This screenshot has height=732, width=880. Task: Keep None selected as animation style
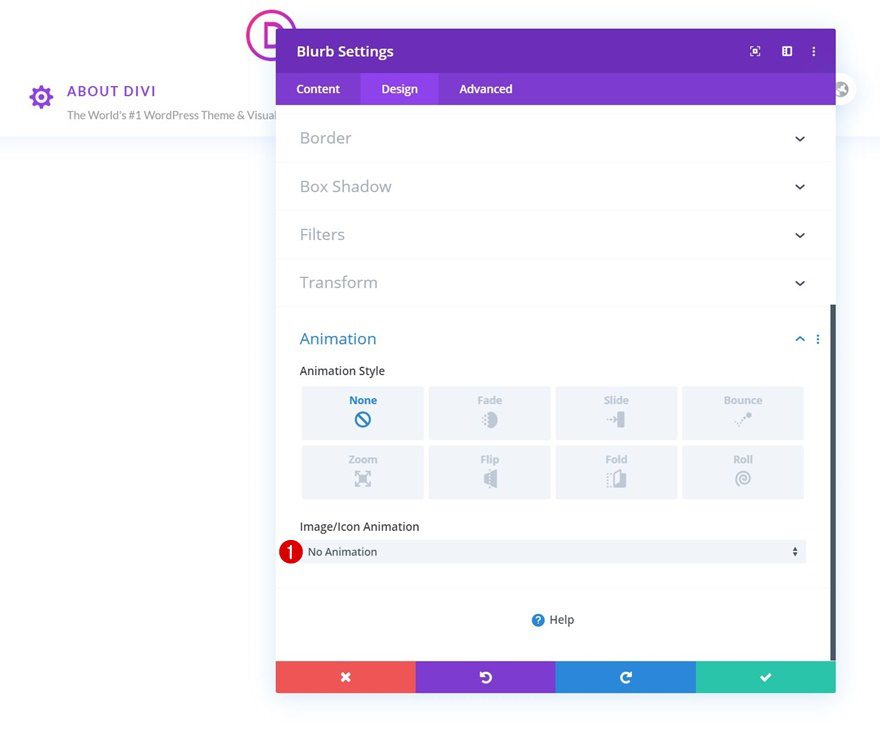pyautogui.click(x=362, y=412)
